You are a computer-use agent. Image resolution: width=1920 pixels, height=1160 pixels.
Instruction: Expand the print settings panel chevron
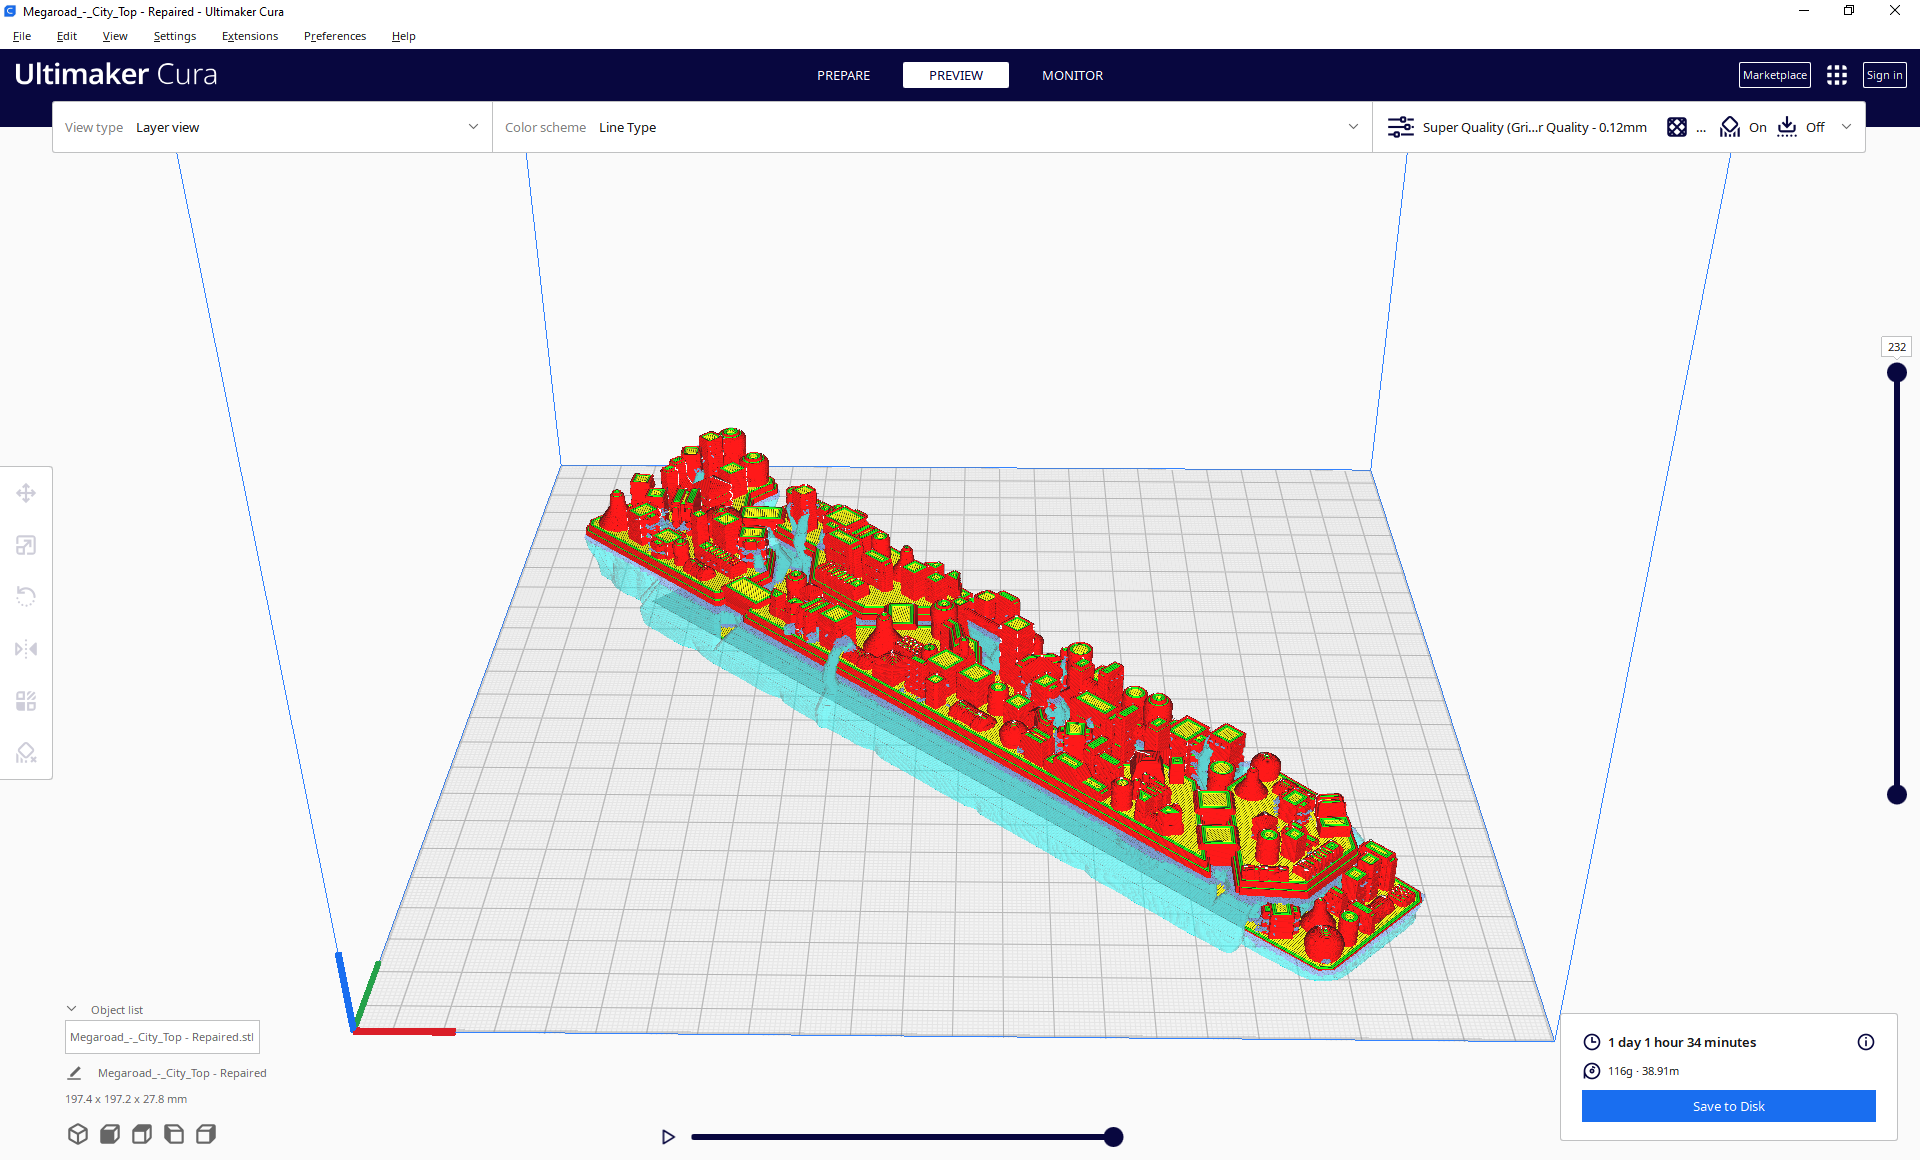(1846, 127)
